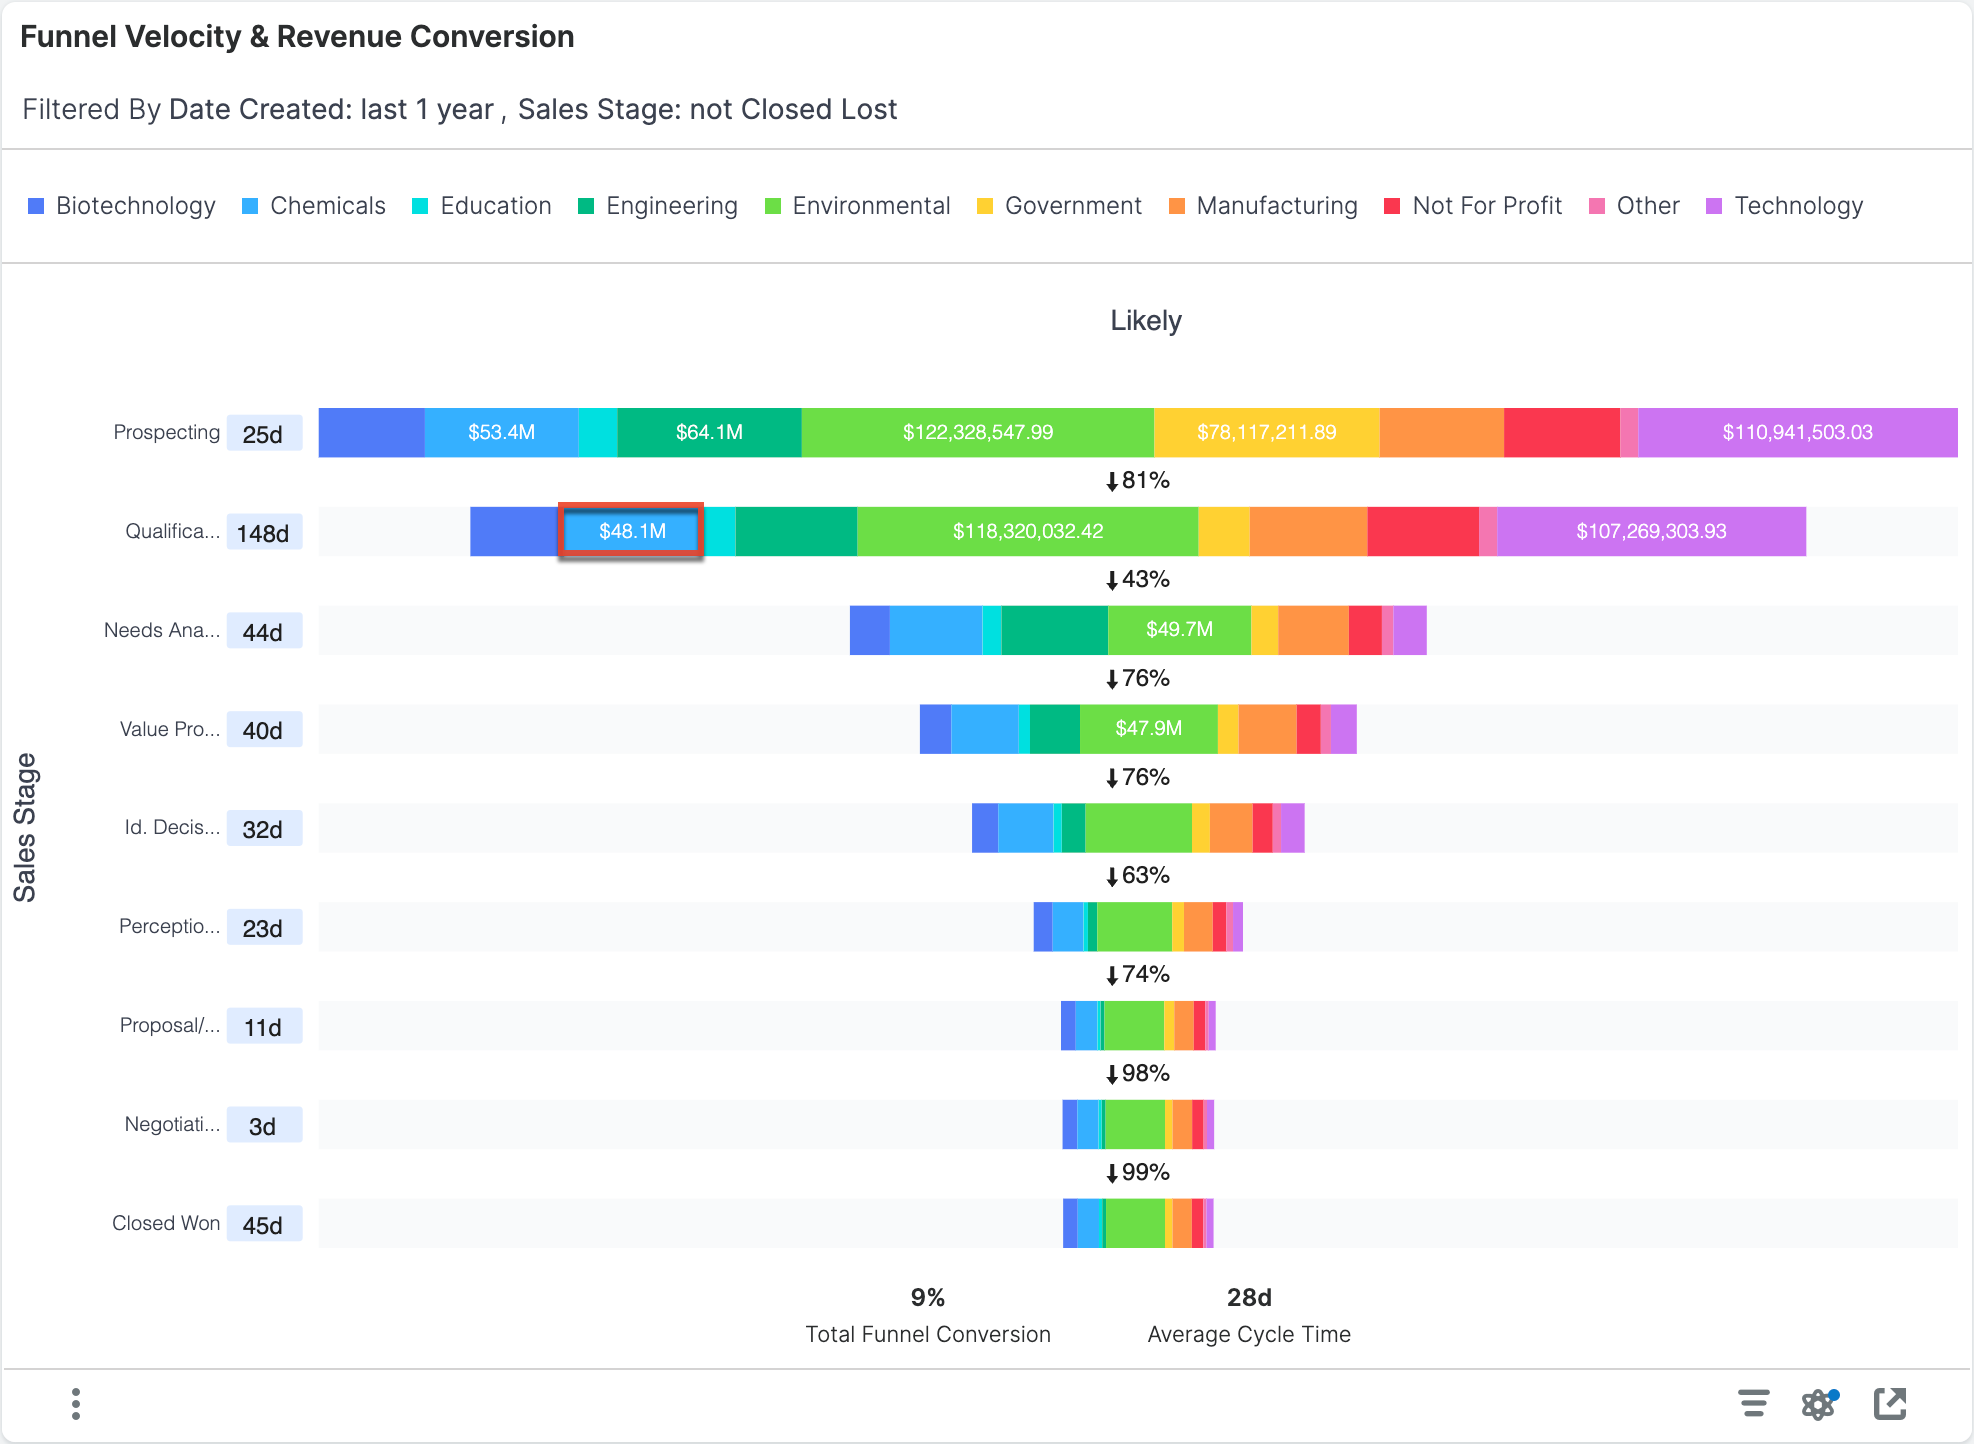Click the 'Sales Stage: not Closed Lost' filter
This screenshot has height=1444, width=1974.
coord(707,109)
